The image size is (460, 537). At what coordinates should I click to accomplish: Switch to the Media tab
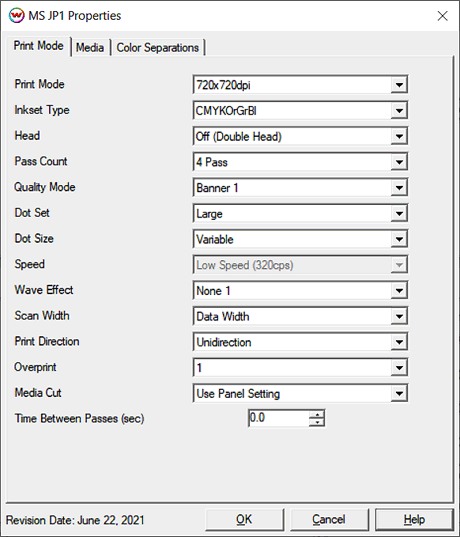[90, 47]
